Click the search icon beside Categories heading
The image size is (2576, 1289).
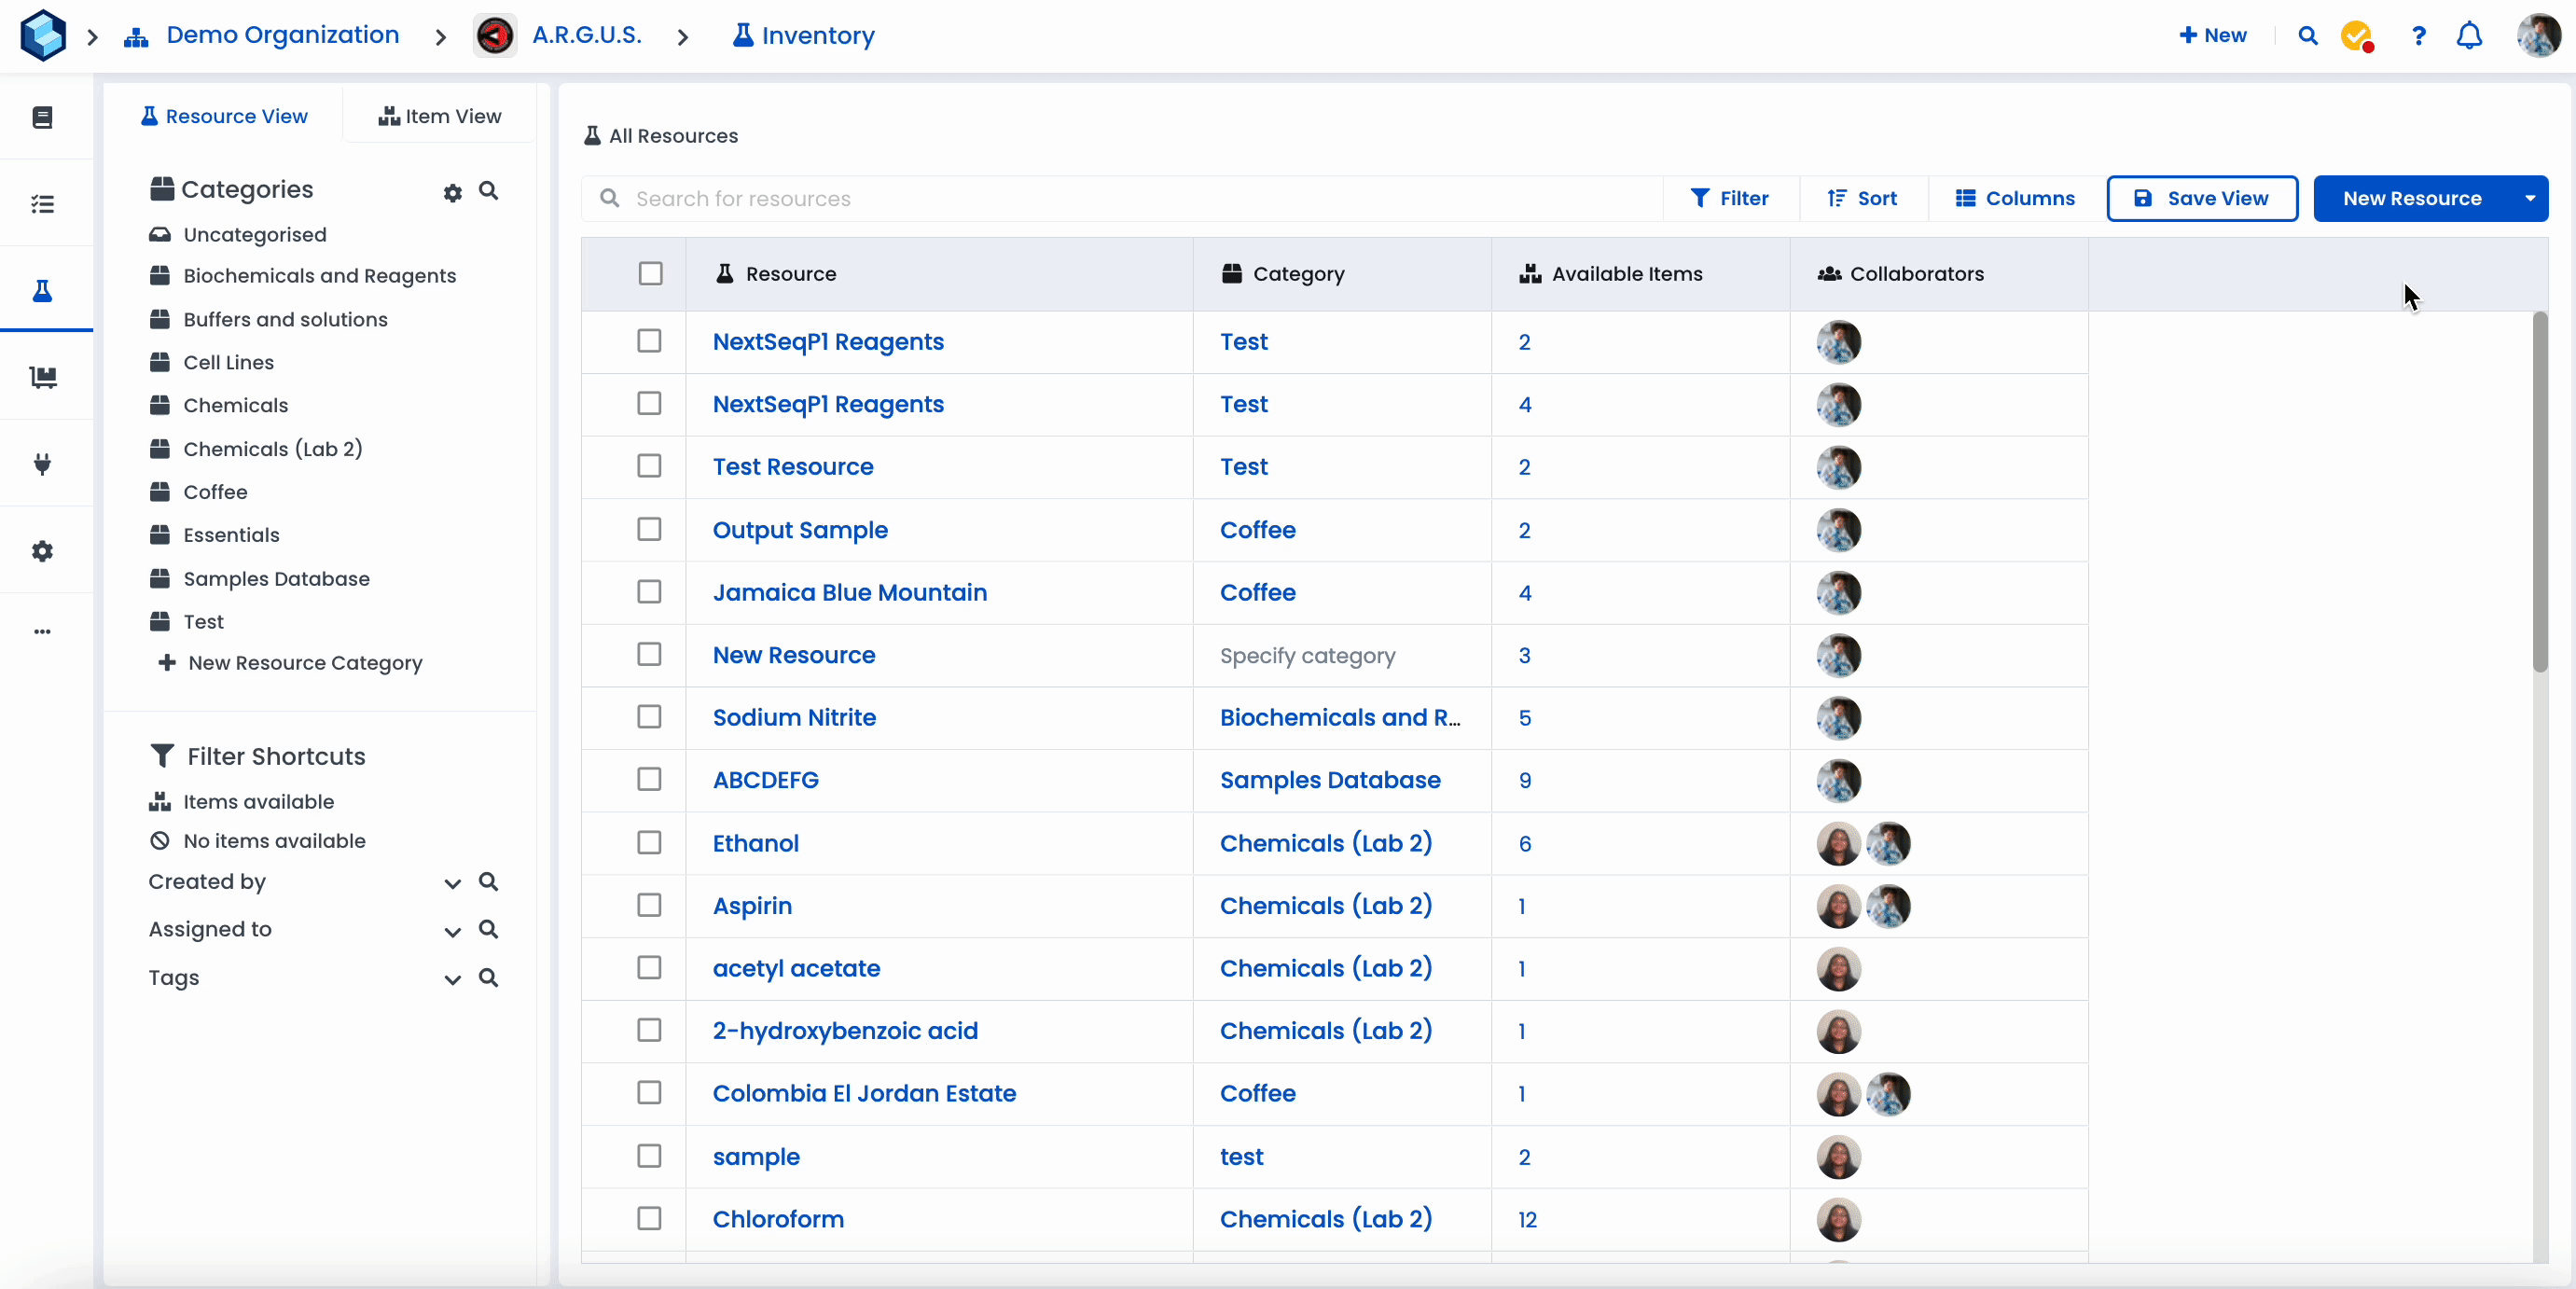[488, 190]
